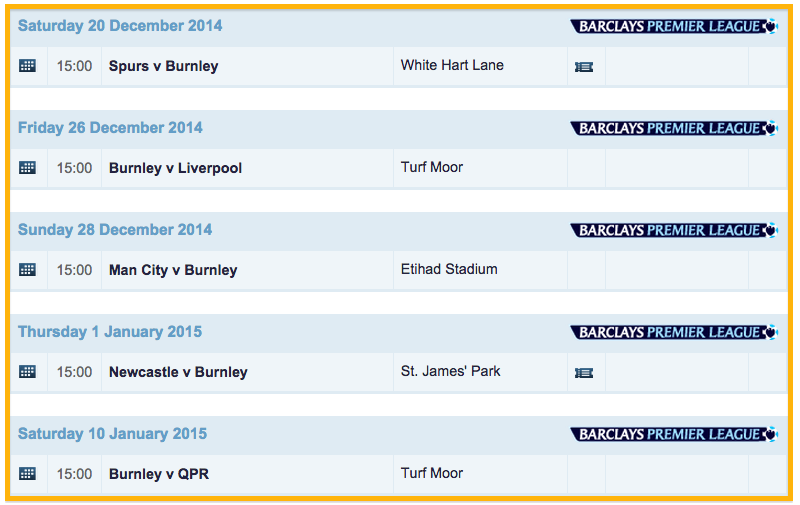Click Premier League logo on 20 December

tap(674, 26)
